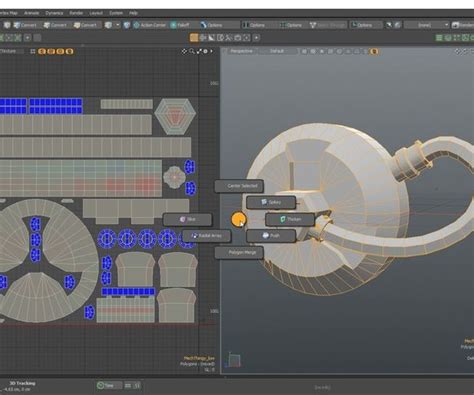Click the grid icon beside Texture dropdown

(x=32, y=51)
